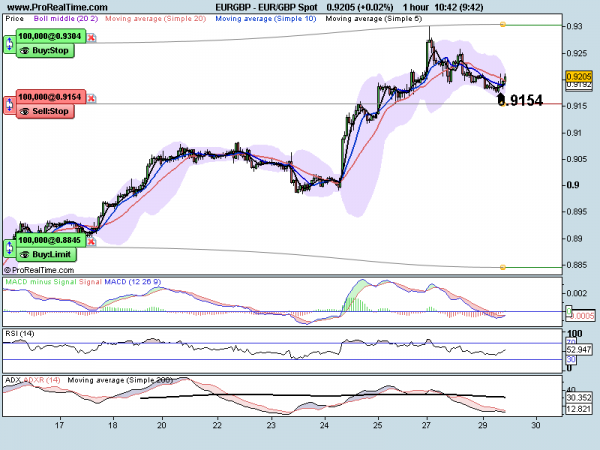Cancel the Buy Limit order at 0.8845
The width and height of the screenshot is (600, 450).
(x=91, y=242)
